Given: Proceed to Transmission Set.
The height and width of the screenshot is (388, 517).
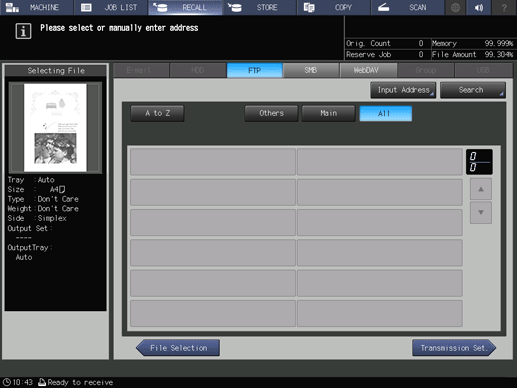Looking at the screenshot, I should 454,348.
